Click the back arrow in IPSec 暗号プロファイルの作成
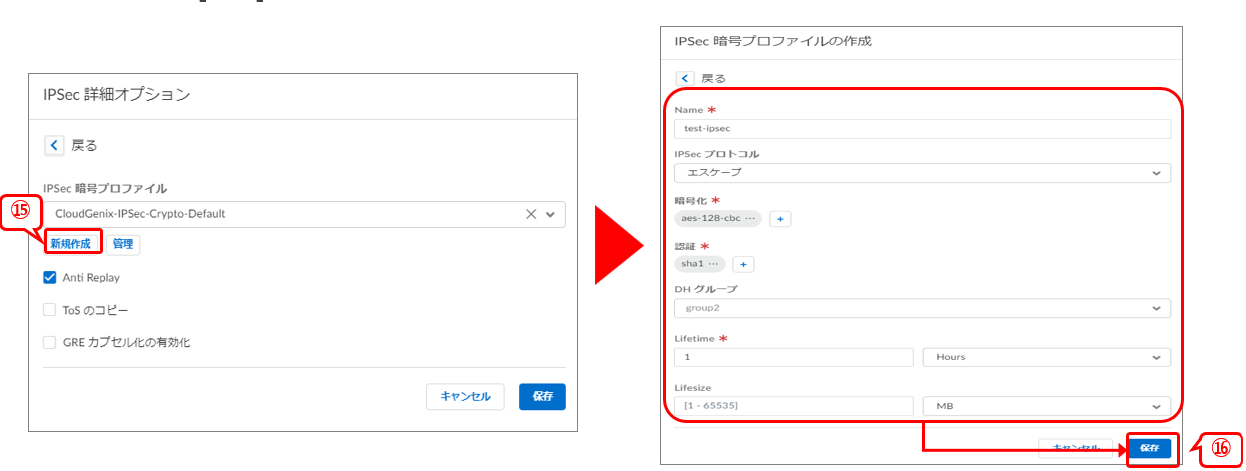Image resolution: width=1246 pixels, height=471 pixels. coord(685,78)
